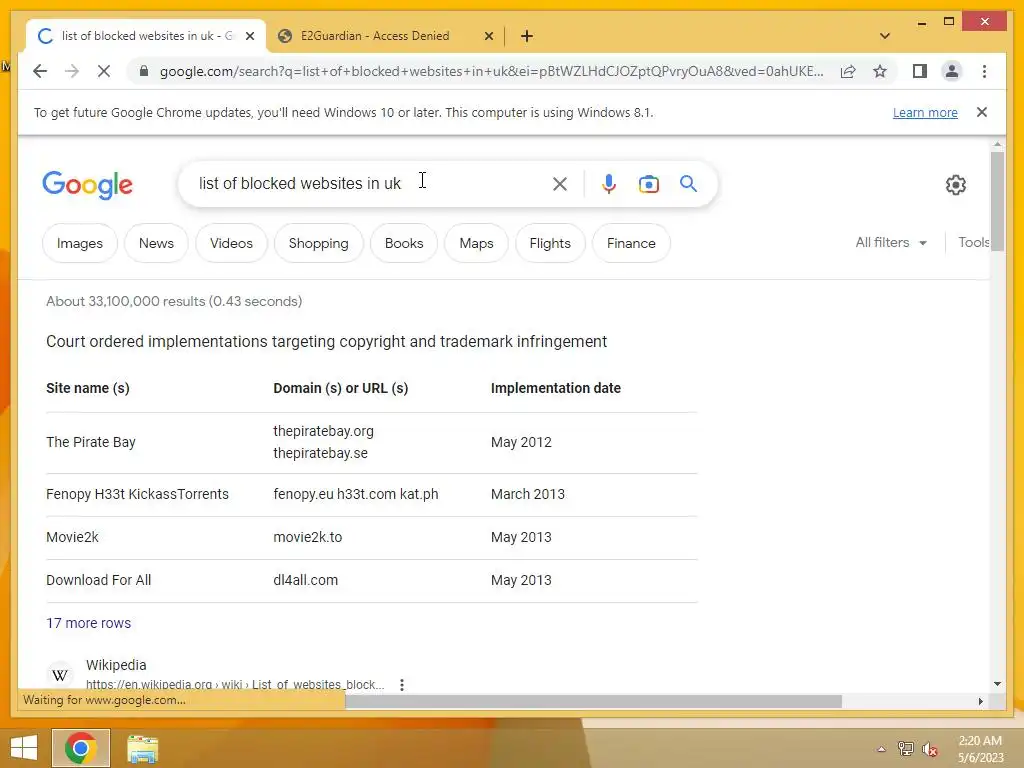Search by image with camera icon
This screenshot has height=768, width=1024.
click(x=648, y=184)
